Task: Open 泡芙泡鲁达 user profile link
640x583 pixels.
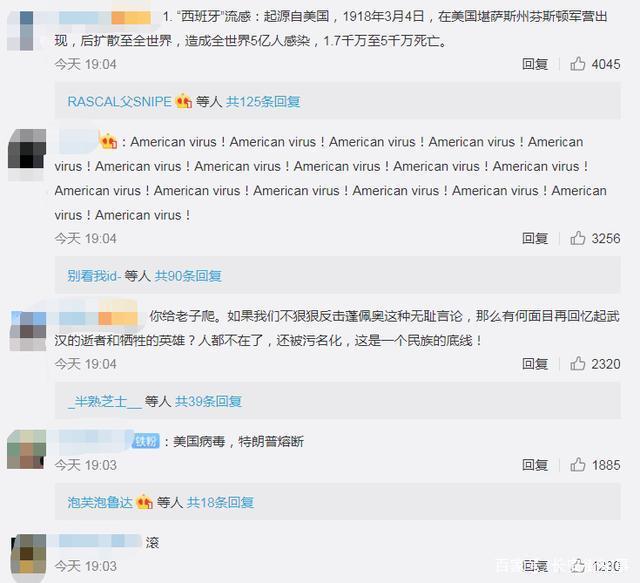Action: (100, 503)
